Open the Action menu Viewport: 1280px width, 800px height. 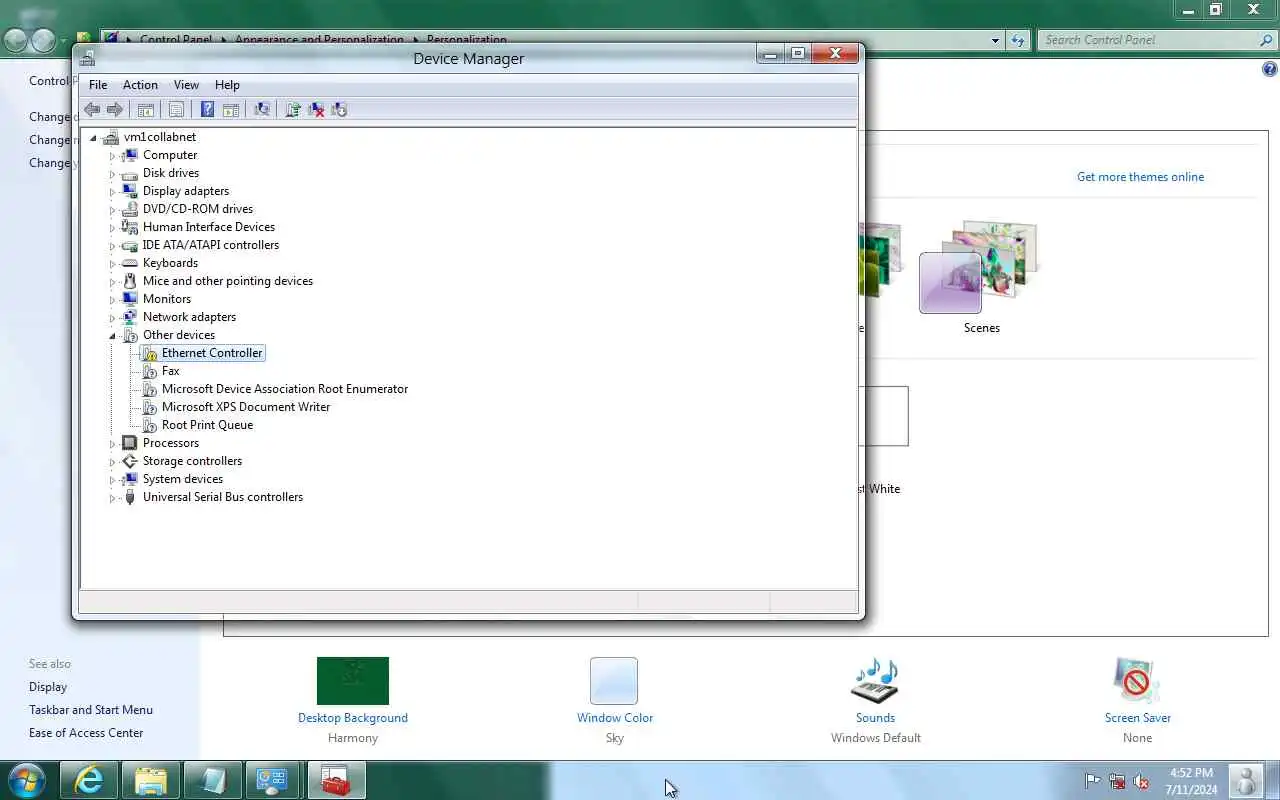[x=140, y=85]
